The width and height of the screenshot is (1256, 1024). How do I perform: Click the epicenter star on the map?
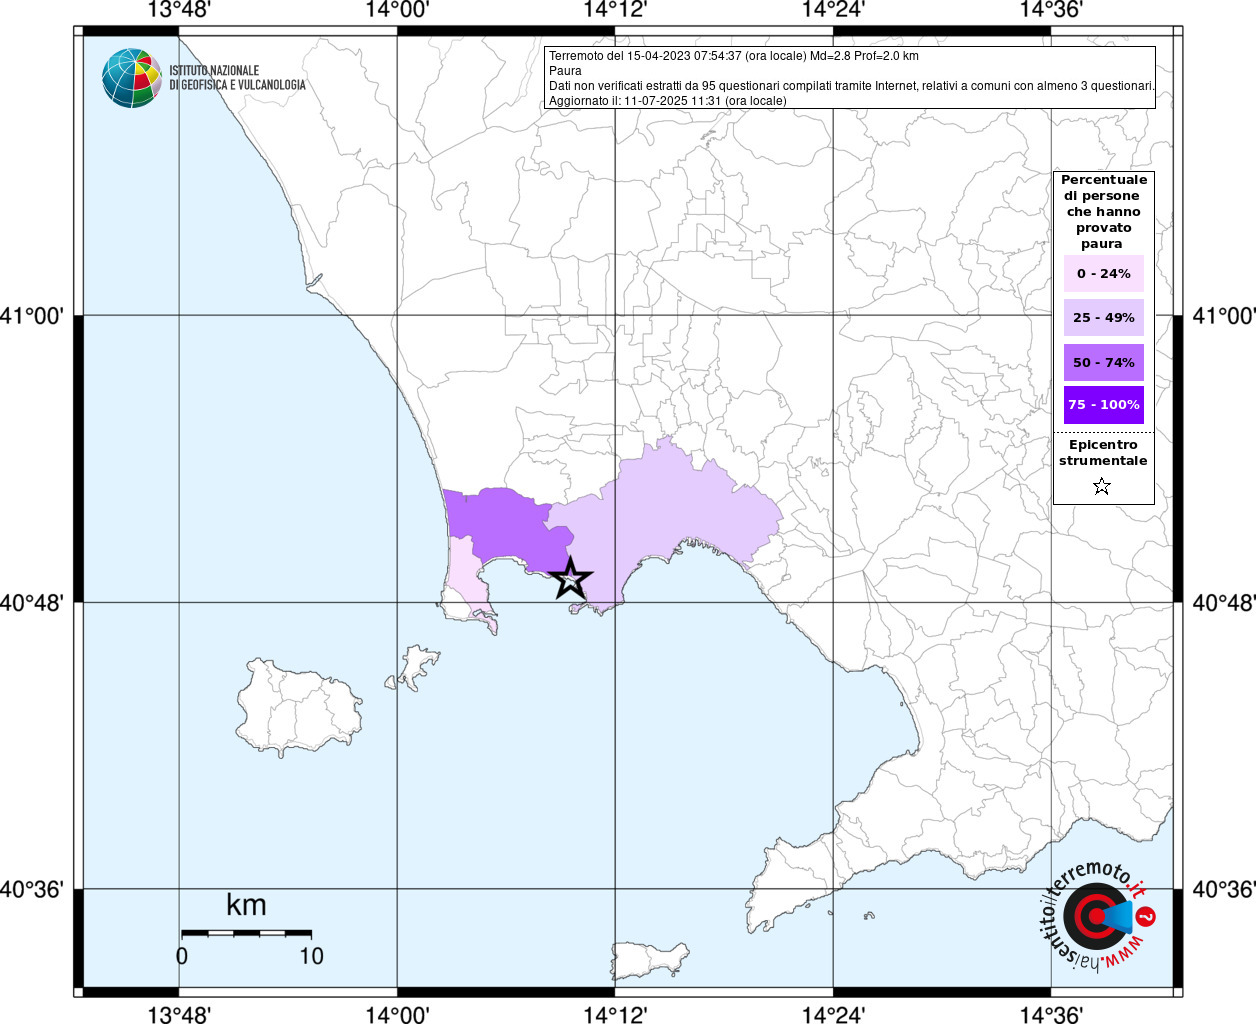(570, 579)
